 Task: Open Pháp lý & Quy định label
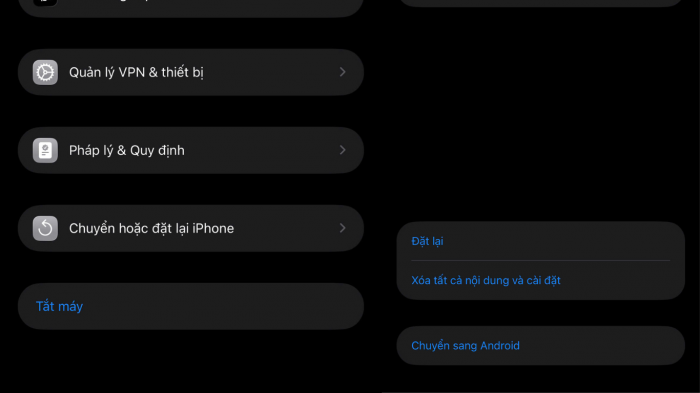(x=127, y=151)
